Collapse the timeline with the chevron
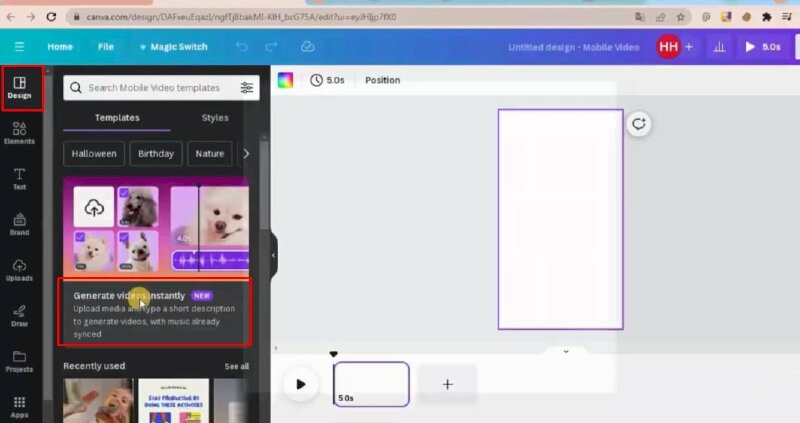The width and height of the screenshot is (800, 423). click(566, 352)
